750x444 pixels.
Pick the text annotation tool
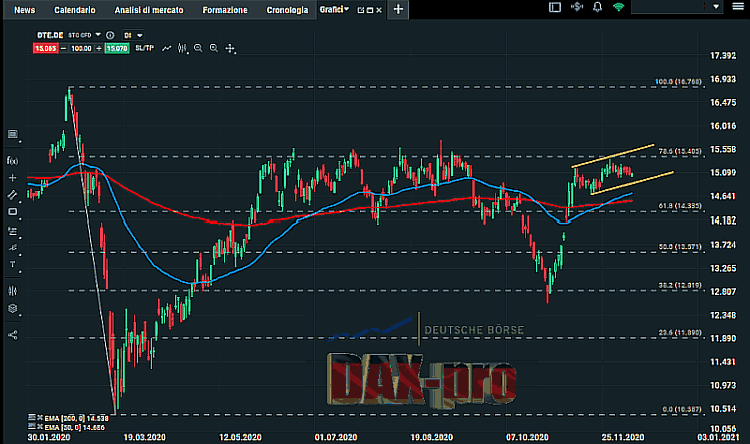click(13, 264)
